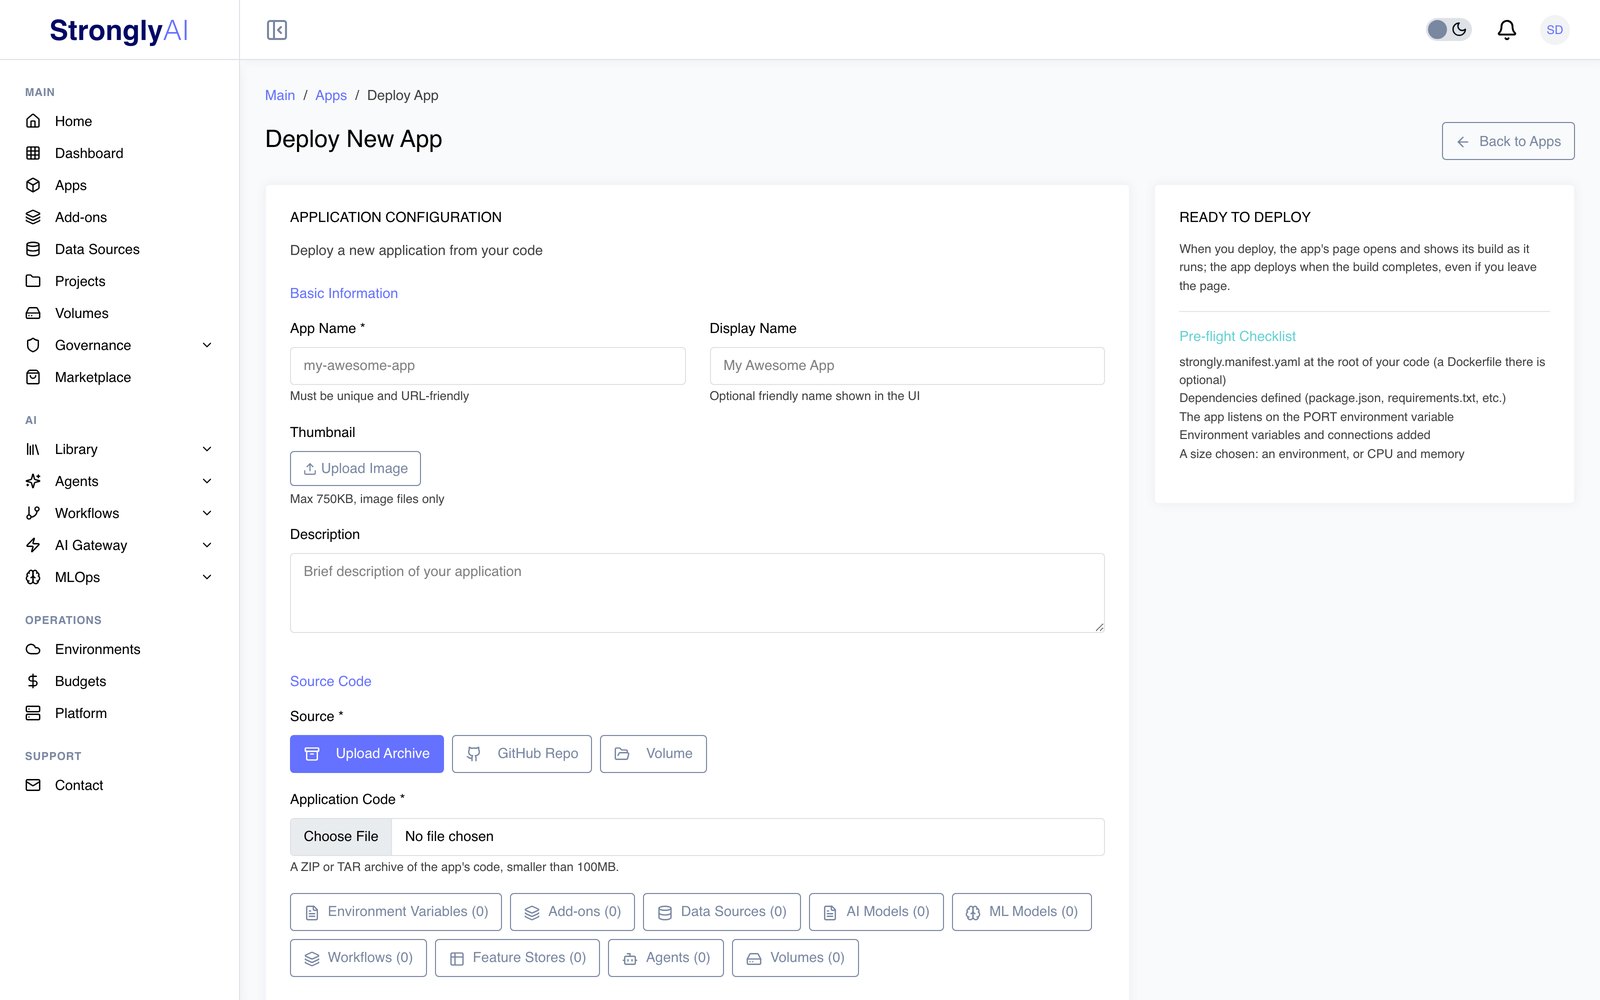Click the Contact envelope icon
The width and height of the screenshot is (1600, 1000).
tap(33, 785)
